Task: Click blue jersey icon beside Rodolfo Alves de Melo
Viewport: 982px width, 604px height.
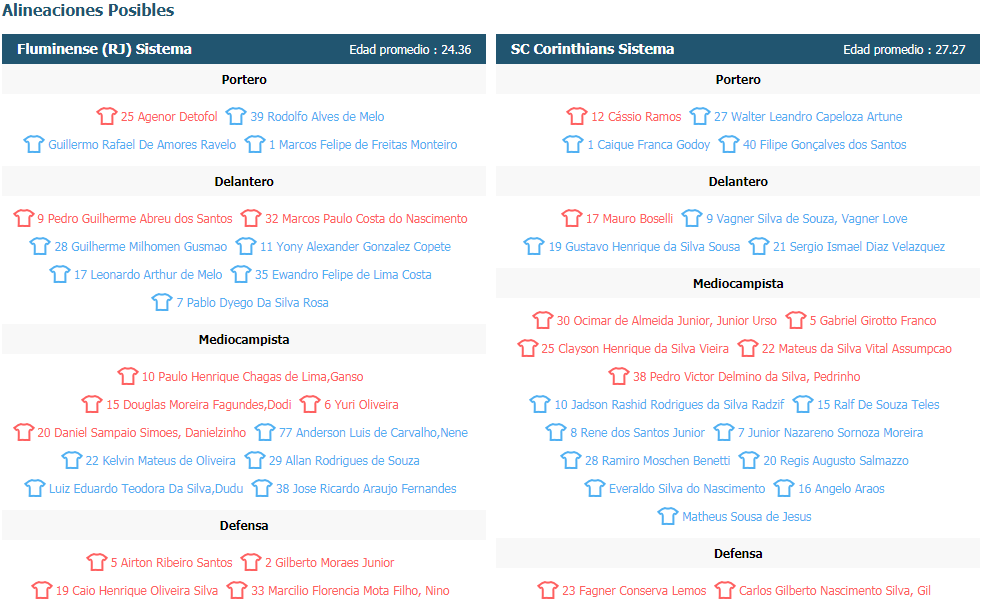Action: coord(236,117)
